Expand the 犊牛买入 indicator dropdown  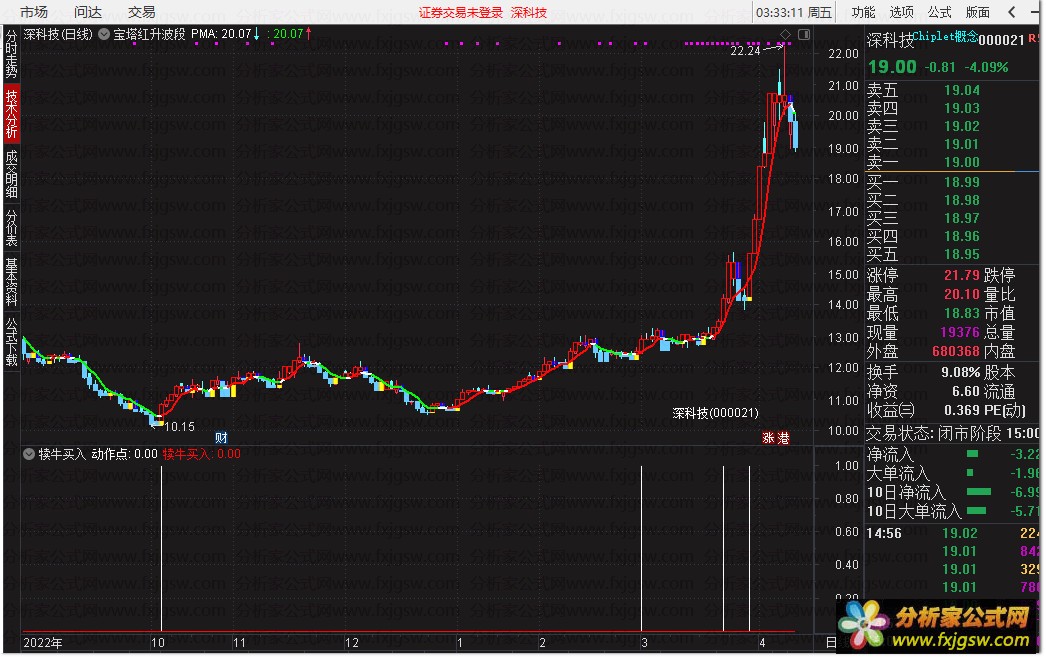tap(29, 454)
